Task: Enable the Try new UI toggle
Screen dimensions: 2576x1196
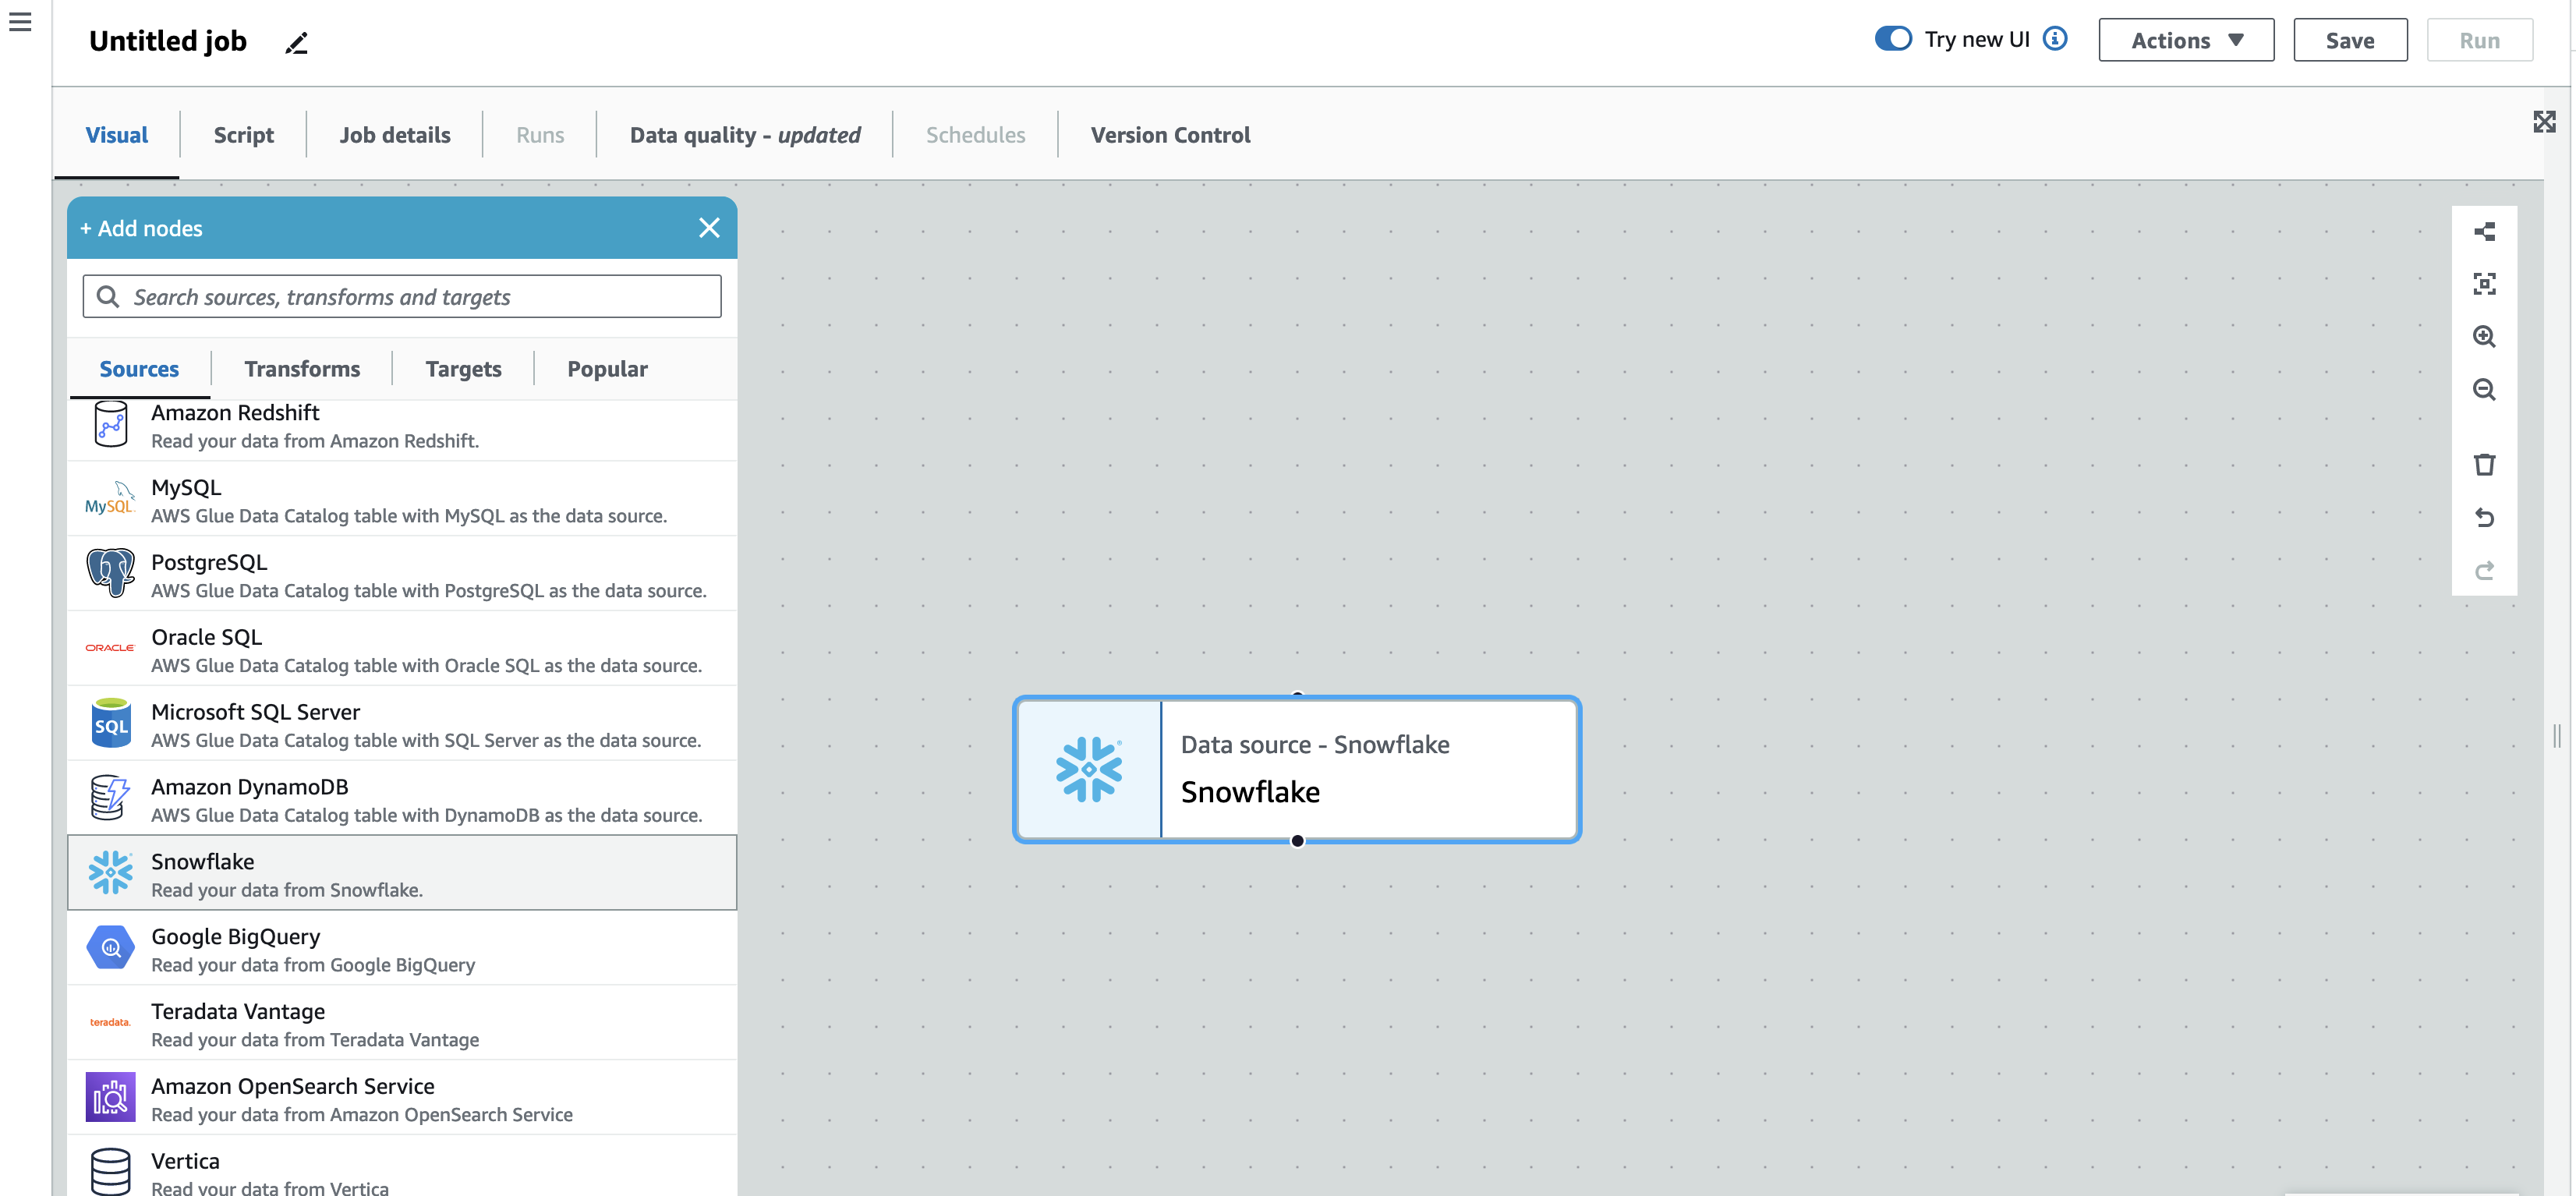Action: [1893, 38]
